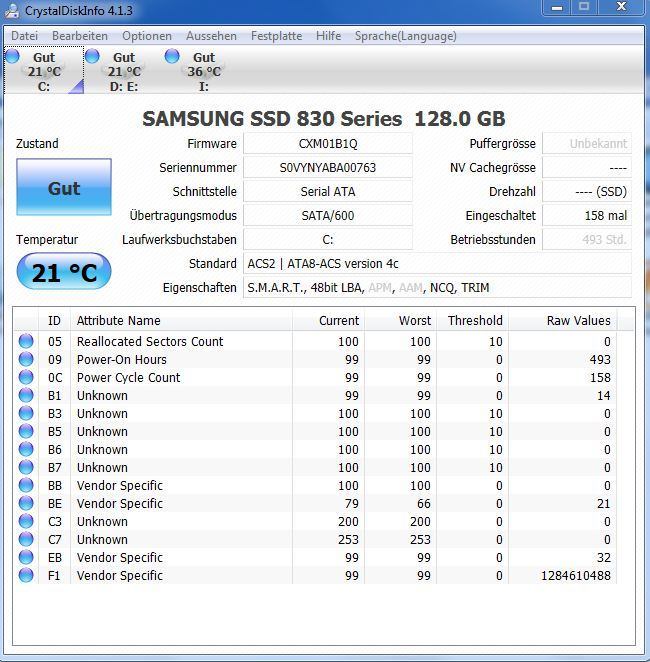Click the Eigenschaften field with S.M.A.R.T.

coord(437,288)
